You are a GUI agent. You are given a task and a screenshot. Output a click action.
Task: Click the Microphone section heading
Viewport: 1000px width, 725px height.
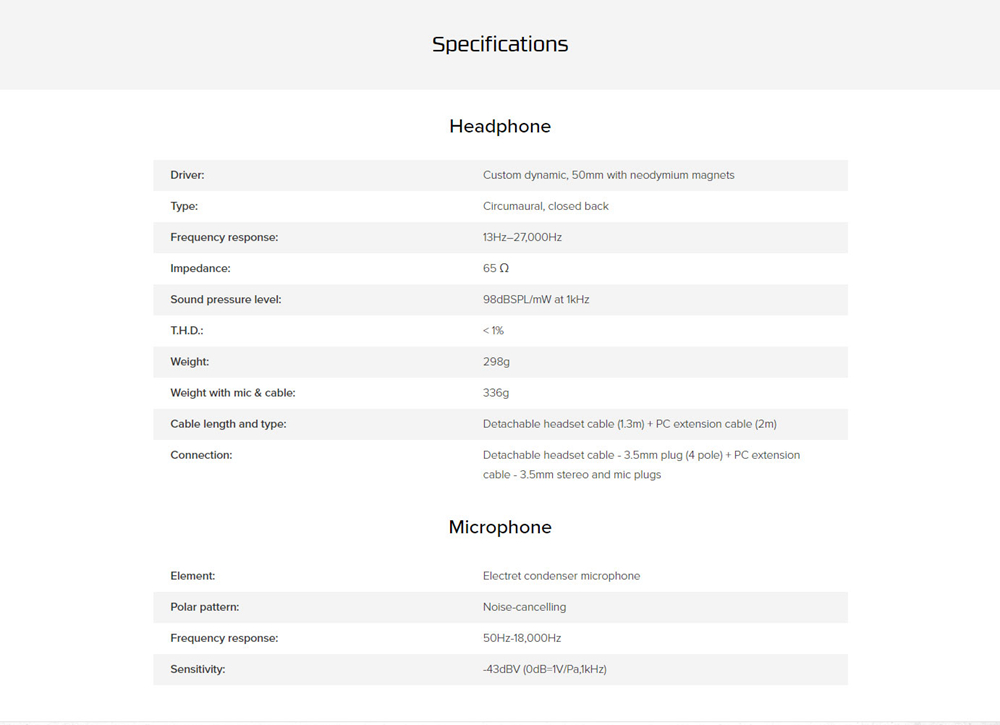pos(500,527)
